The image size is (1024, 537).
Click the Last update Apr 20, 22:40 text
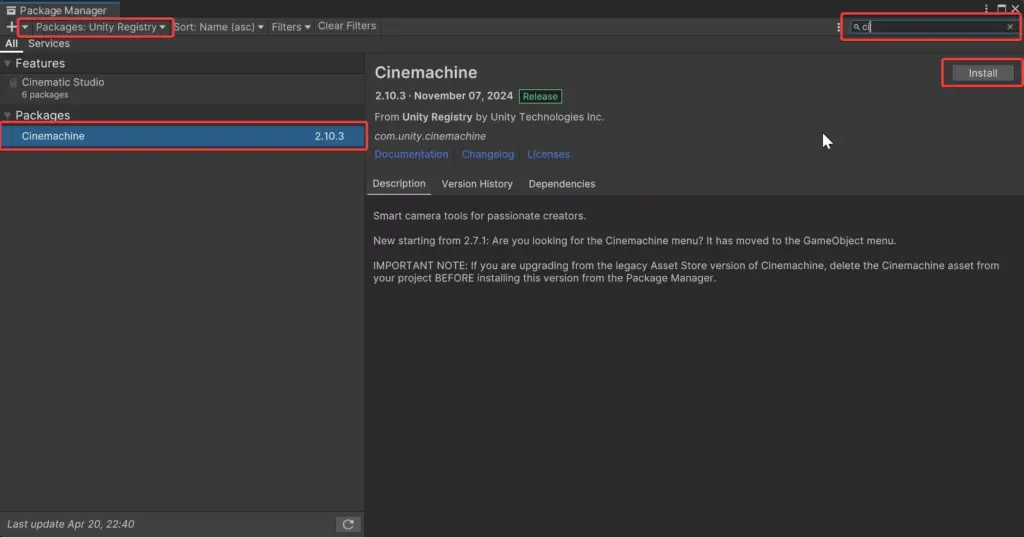71,524
